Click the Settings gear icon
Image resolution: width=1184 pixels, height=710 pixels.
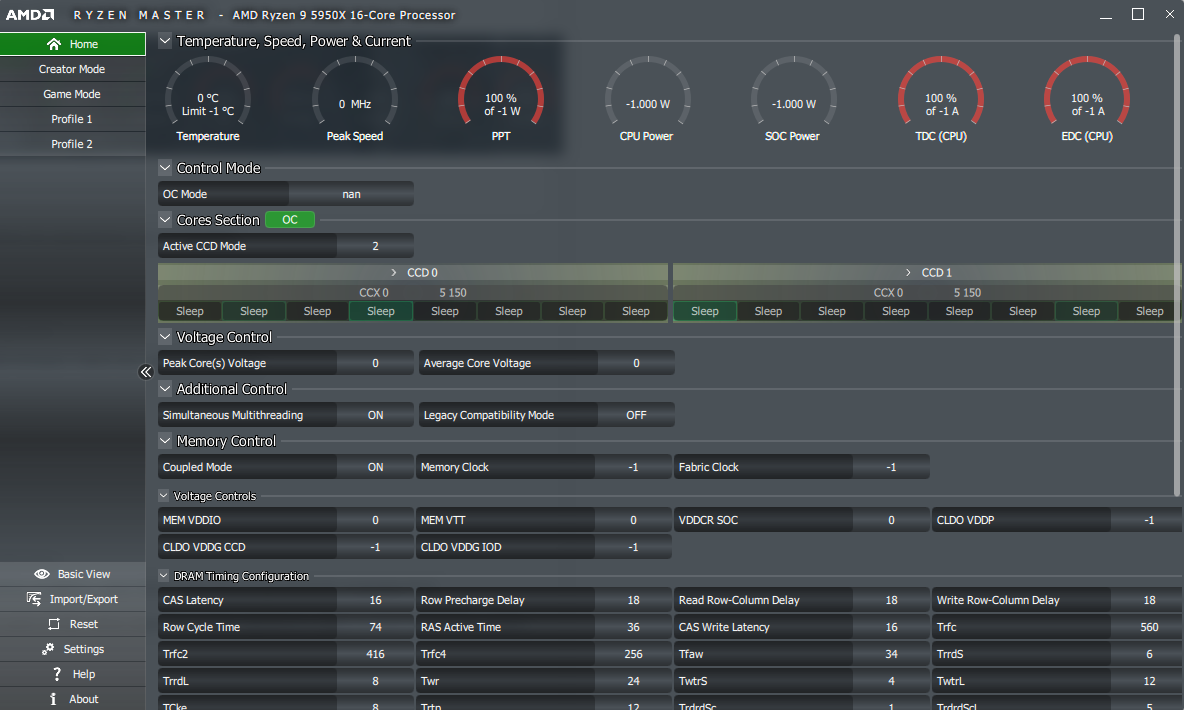(48, 649)
